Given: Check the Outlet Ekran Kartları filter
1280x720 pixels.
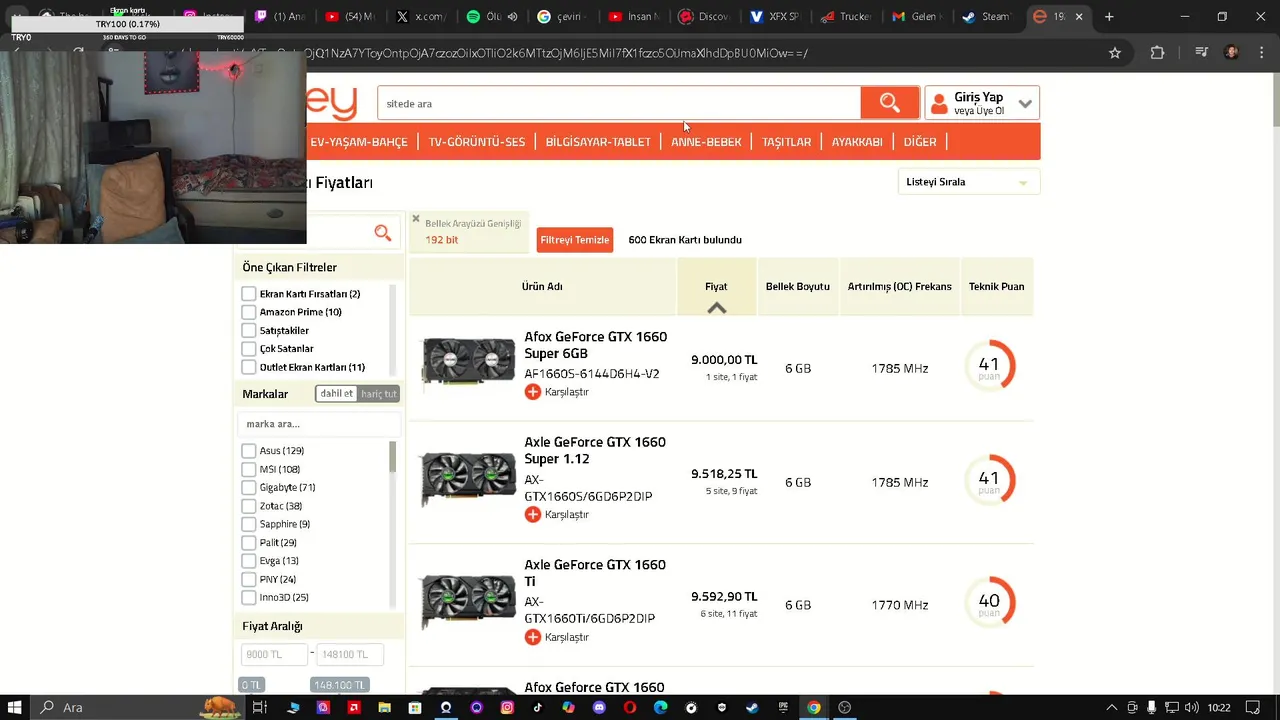Looking at the screenshot, I should [x=249, y=367].
